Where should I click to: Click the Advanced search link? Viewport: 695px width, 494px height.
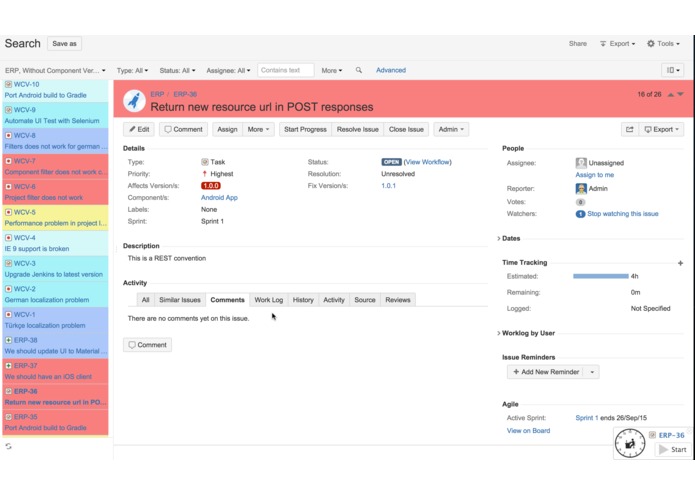pos(391,70)
